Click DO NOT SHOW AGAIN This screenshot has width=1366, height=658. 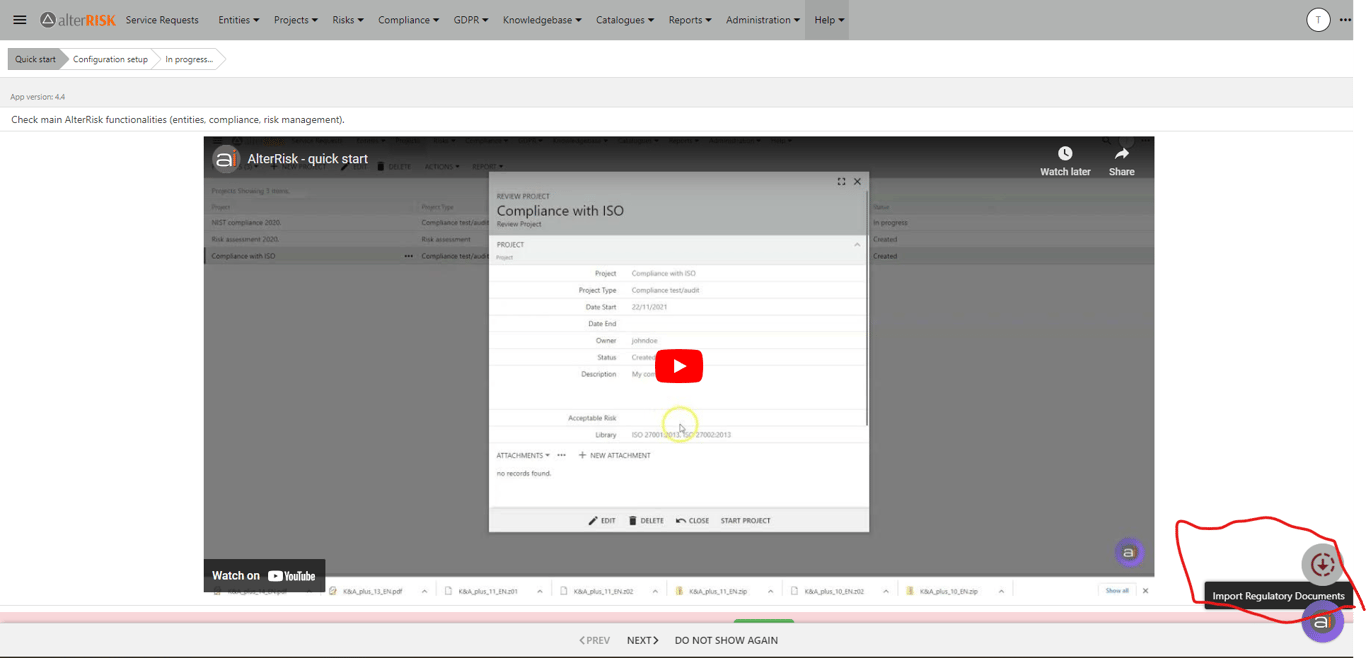click(726, 640)
